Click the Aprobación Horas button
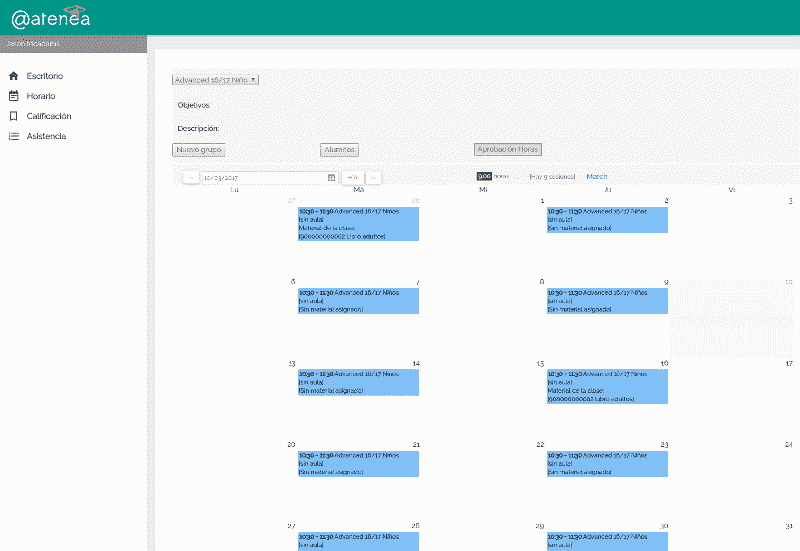The height and width of the screenshot is (551, 800). pyautogui.click(x=508, y=149)
